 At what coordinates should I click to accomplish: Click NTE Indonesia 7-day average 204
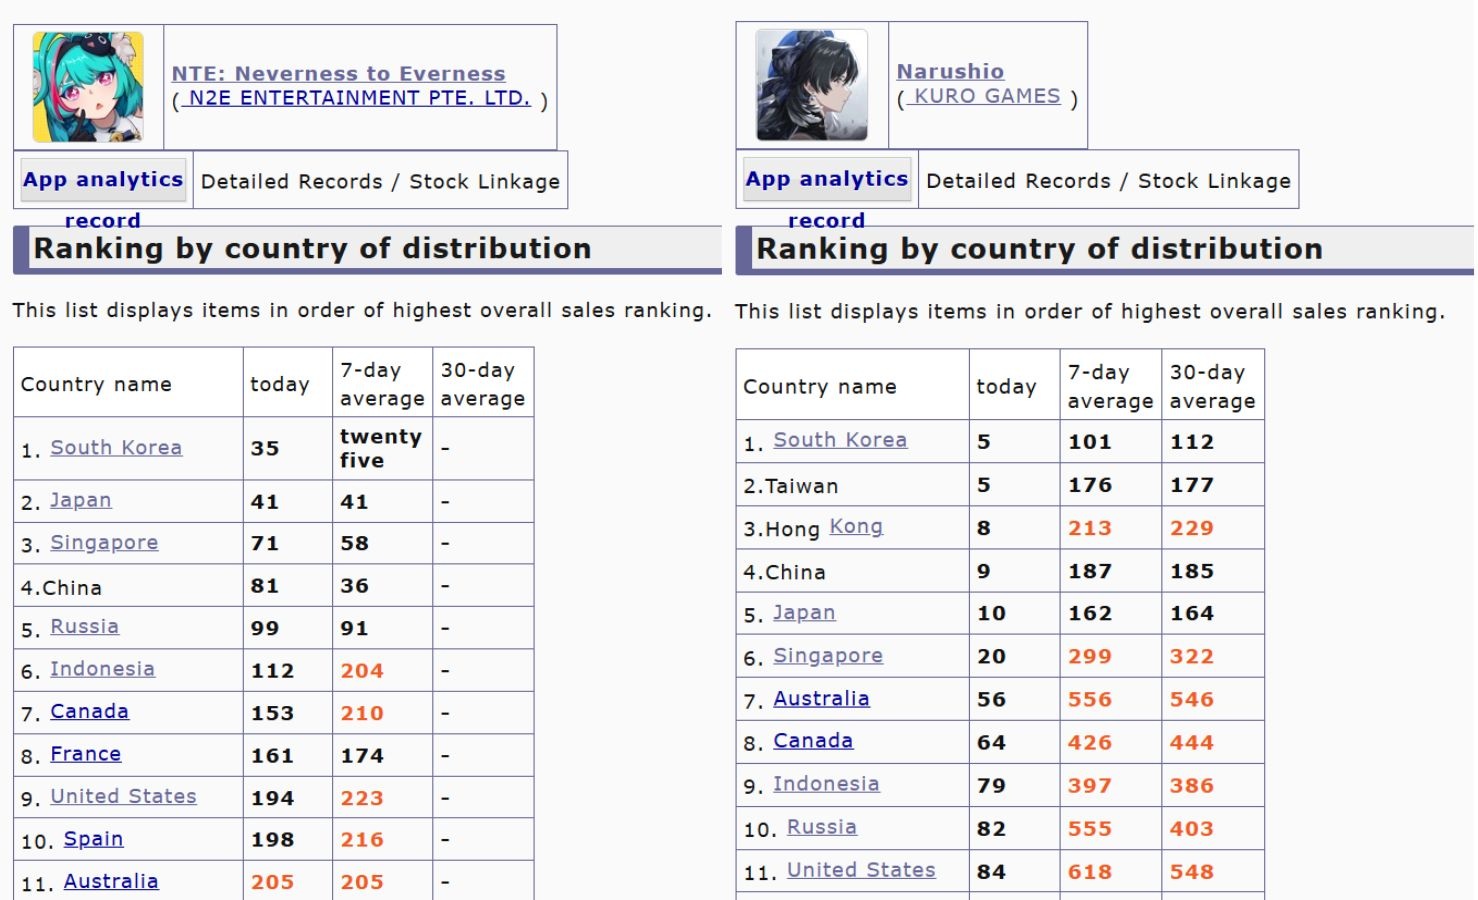(362, 671)
